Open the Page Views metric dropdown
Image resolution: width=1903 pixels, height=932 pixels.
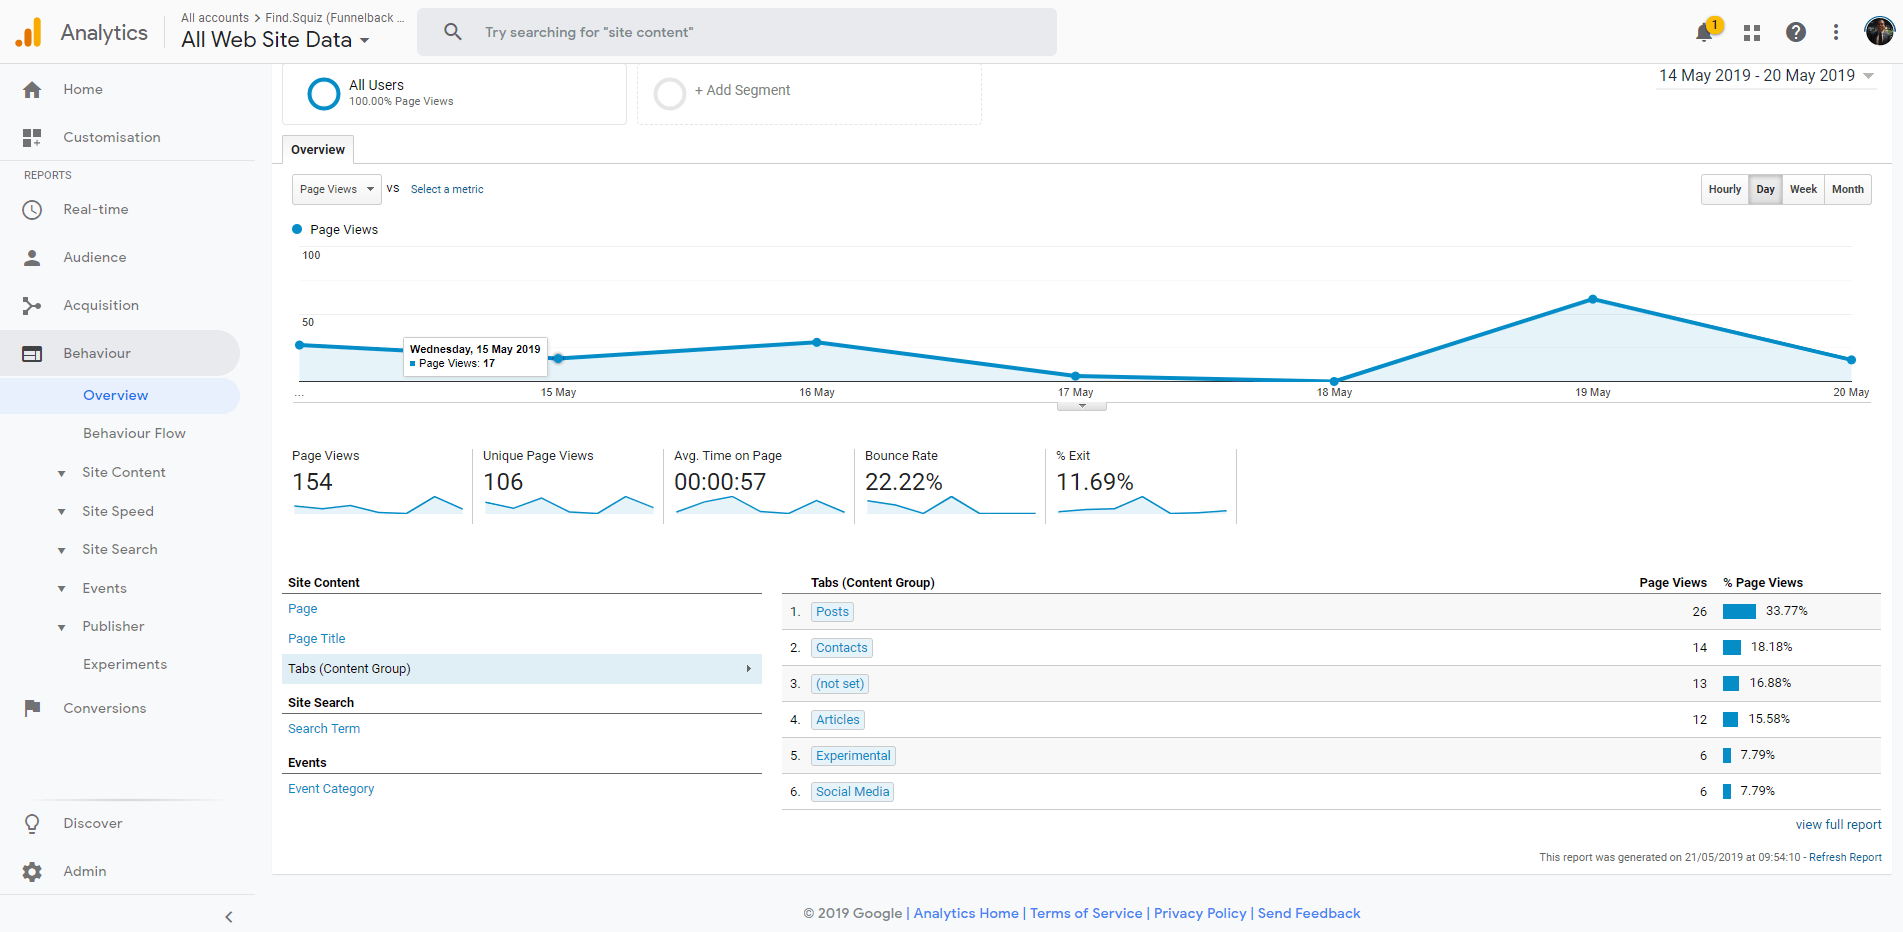336,189
